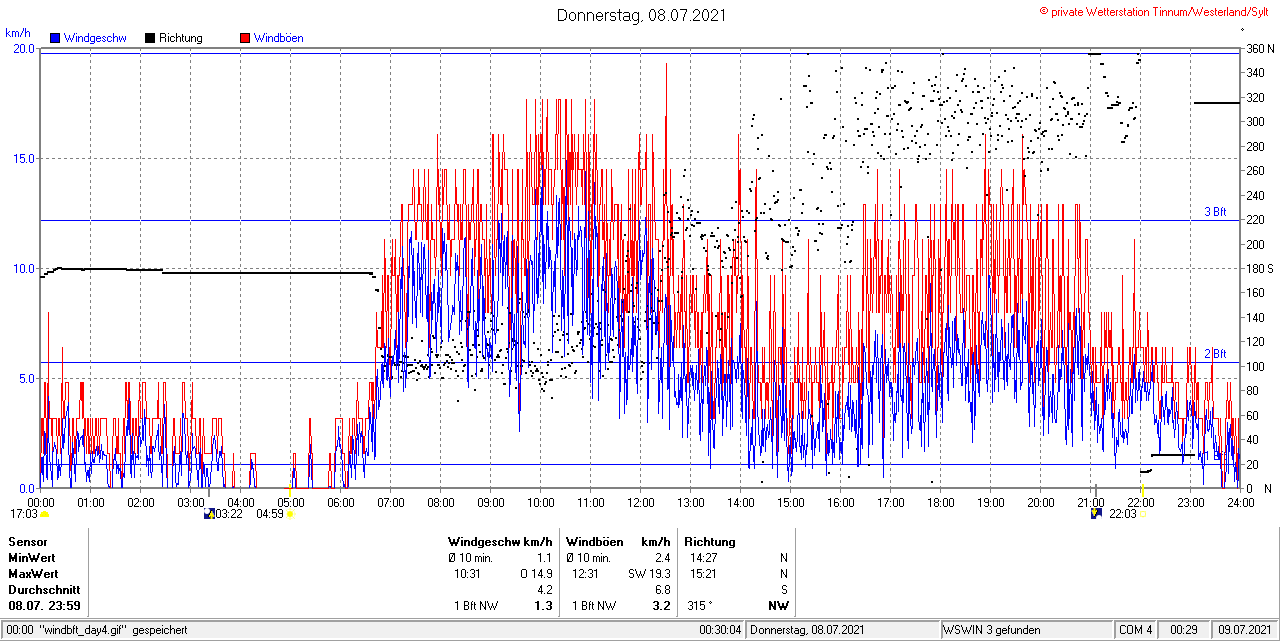Click the 00:30:04 status bar timer
1280x641 pixels.
pos(721,630)
